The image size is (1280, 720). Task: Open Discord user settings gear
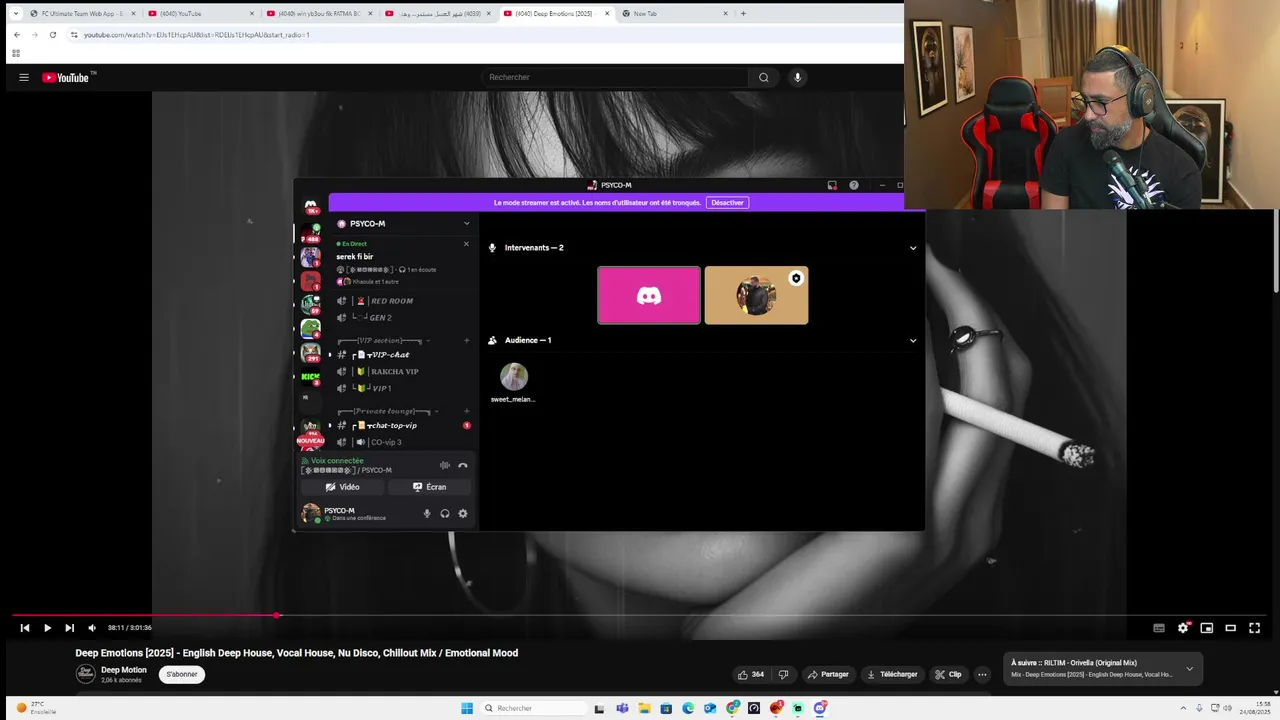[463, 514]
